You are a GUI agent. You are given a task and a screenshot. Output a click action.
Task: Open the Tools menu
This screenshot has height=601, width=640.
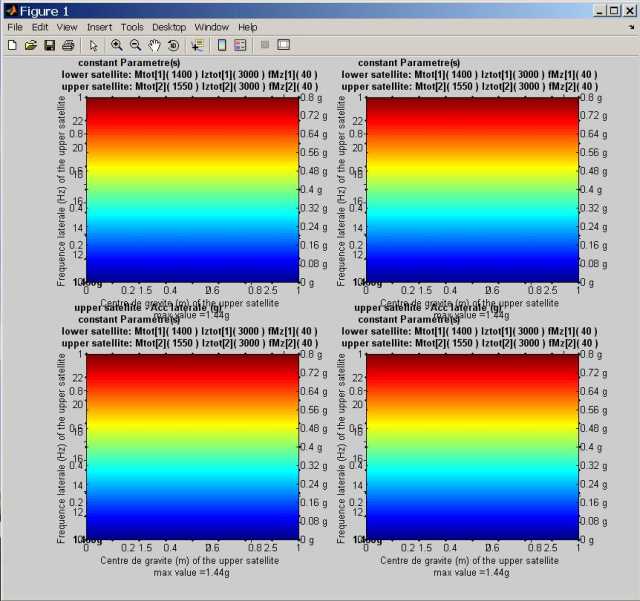pos(132,27)
